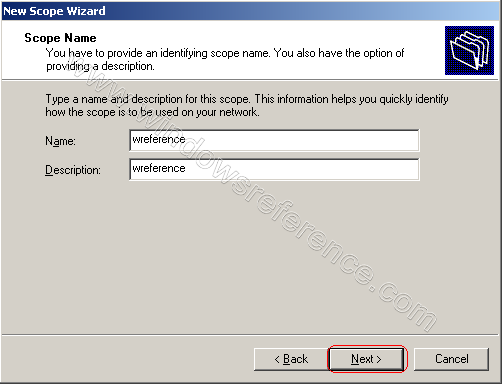Image resolution: width=502 pixels, height=384 pixels.
Task: Click the 'Type a name and description' instruction text
Action: pos(247,99)
